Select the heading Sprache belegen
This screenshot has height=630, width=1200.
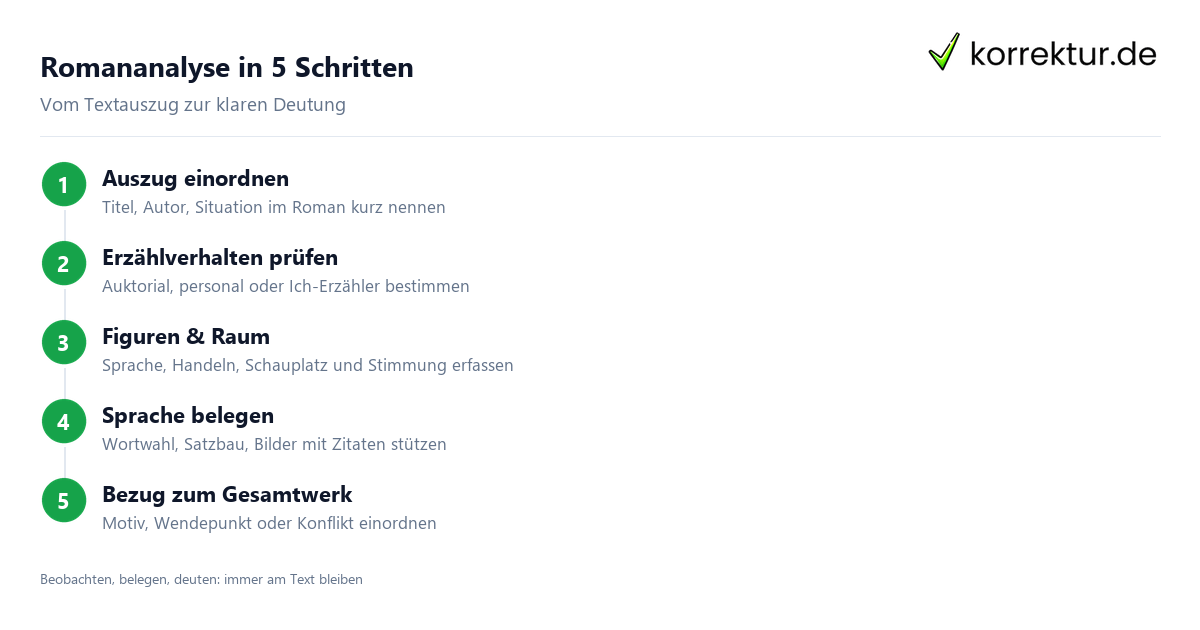pyautogui.click(x=188, y=416)
